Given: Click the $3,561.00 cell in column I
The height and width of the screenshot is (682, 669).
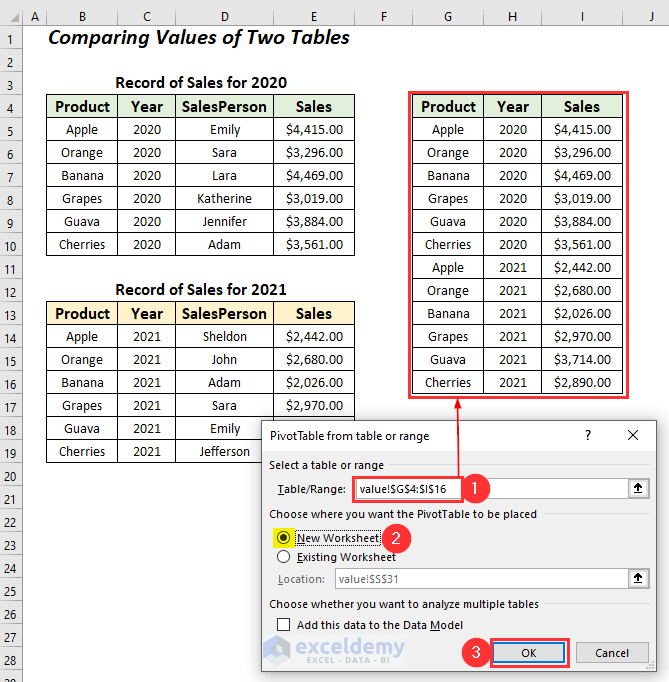Looking at the screenshot, I should pyautogui.click(x=582, y=244).
